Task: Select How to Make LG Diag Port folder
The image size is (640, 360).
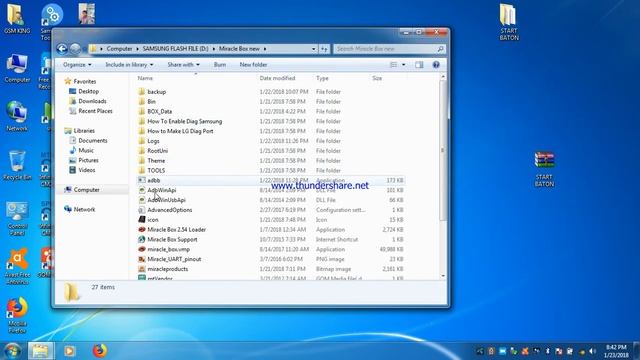Action: [x=180, y=131]
